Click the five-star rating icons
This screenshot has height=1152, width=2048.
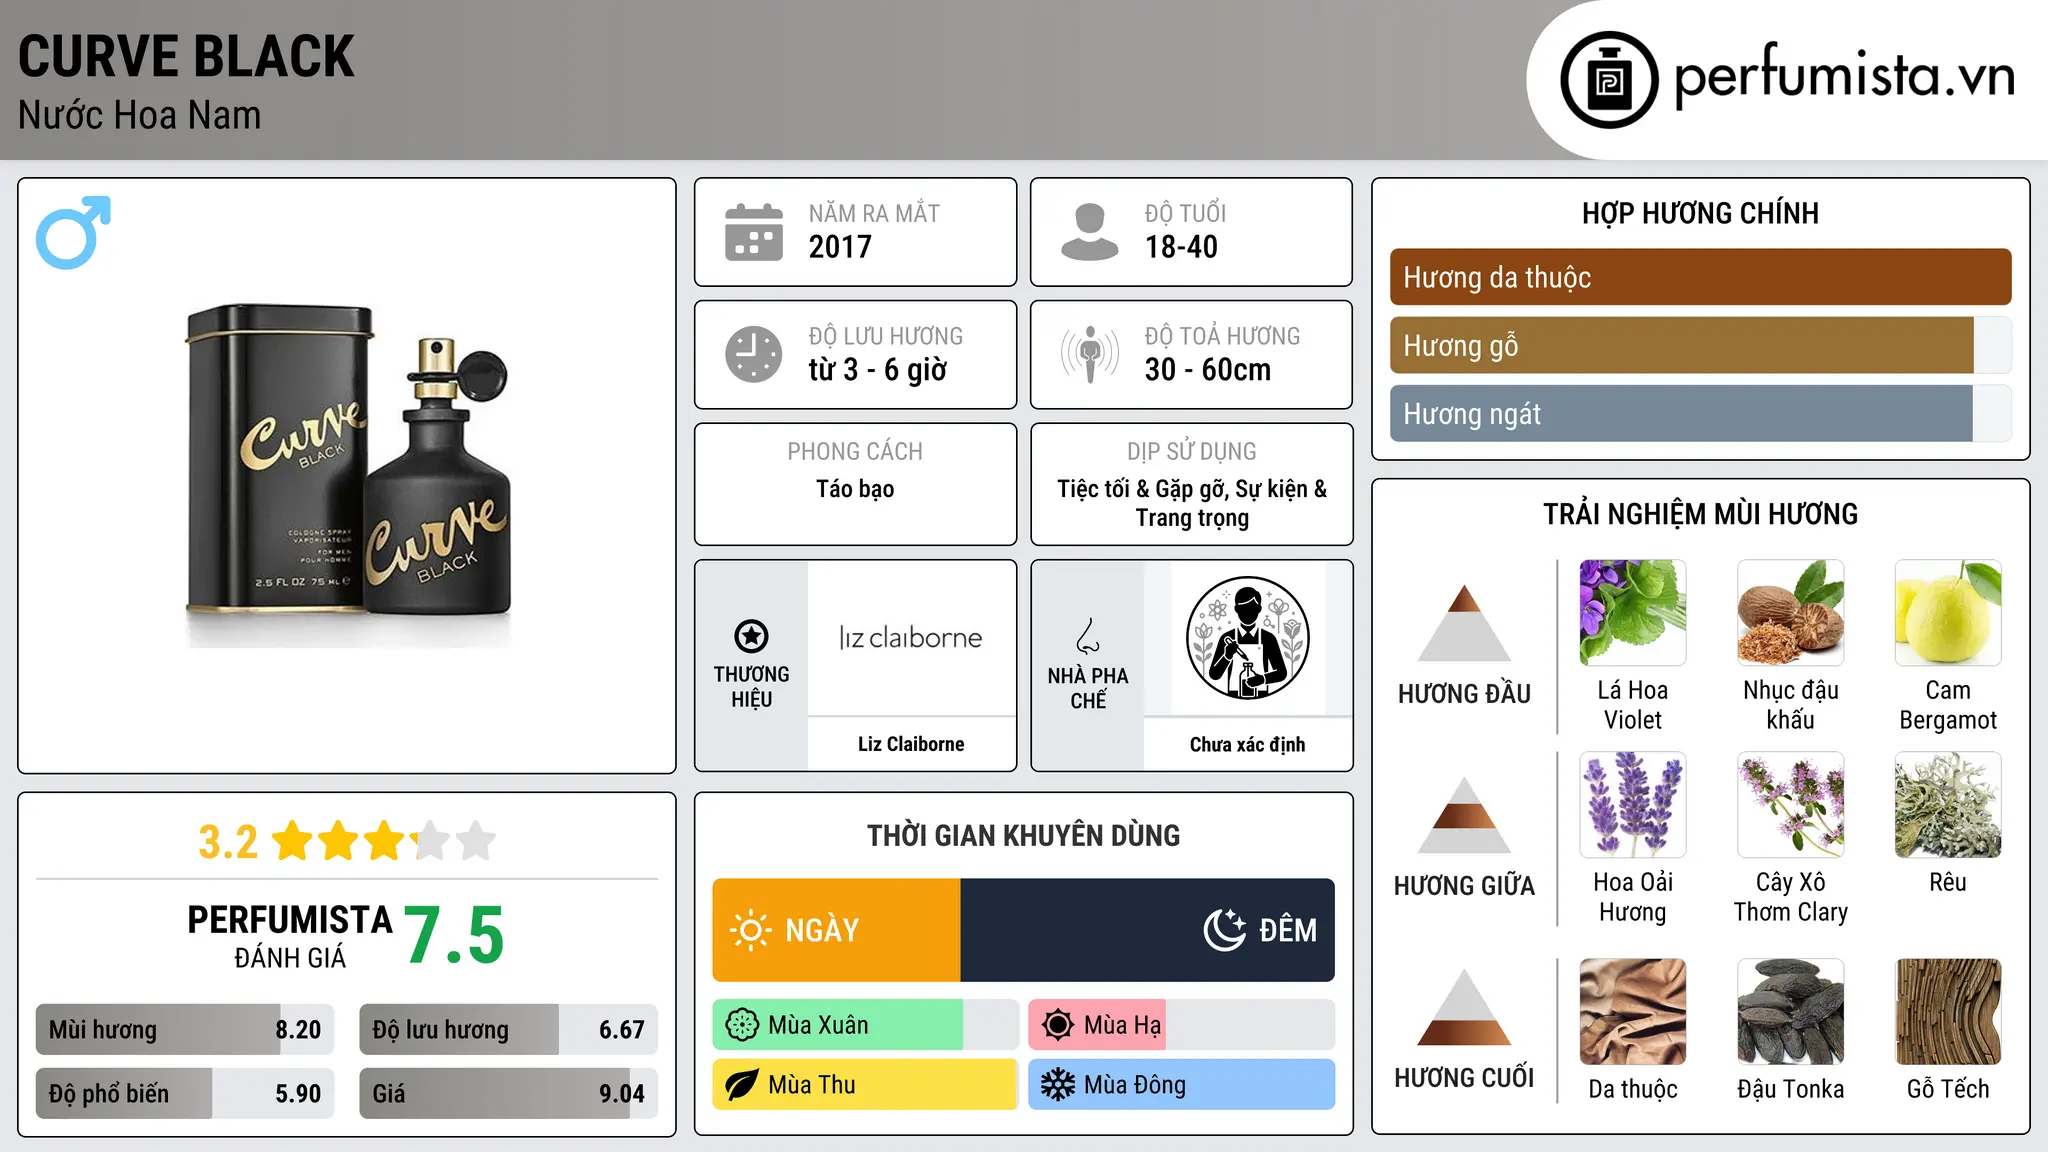pyautogui.click(x=384, y=841)
